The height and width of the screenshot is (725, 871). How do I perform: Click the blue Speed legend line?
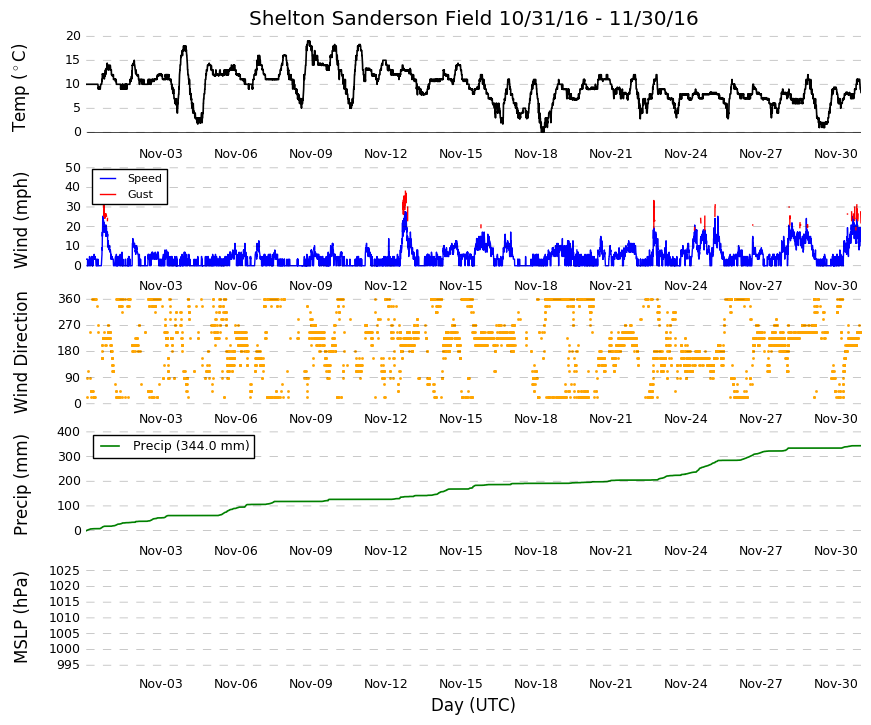point(107,178)
